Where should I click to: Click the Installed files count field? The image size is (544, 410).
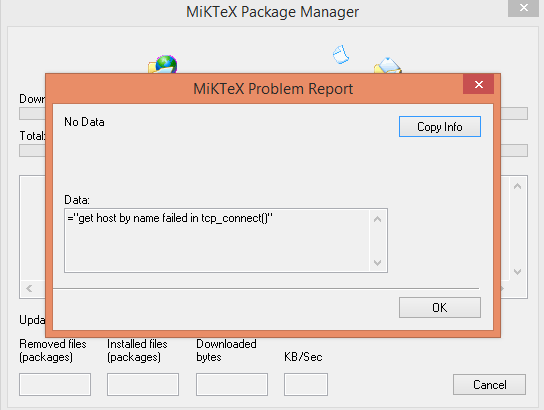pyautogui.click(x=143, y=384)
